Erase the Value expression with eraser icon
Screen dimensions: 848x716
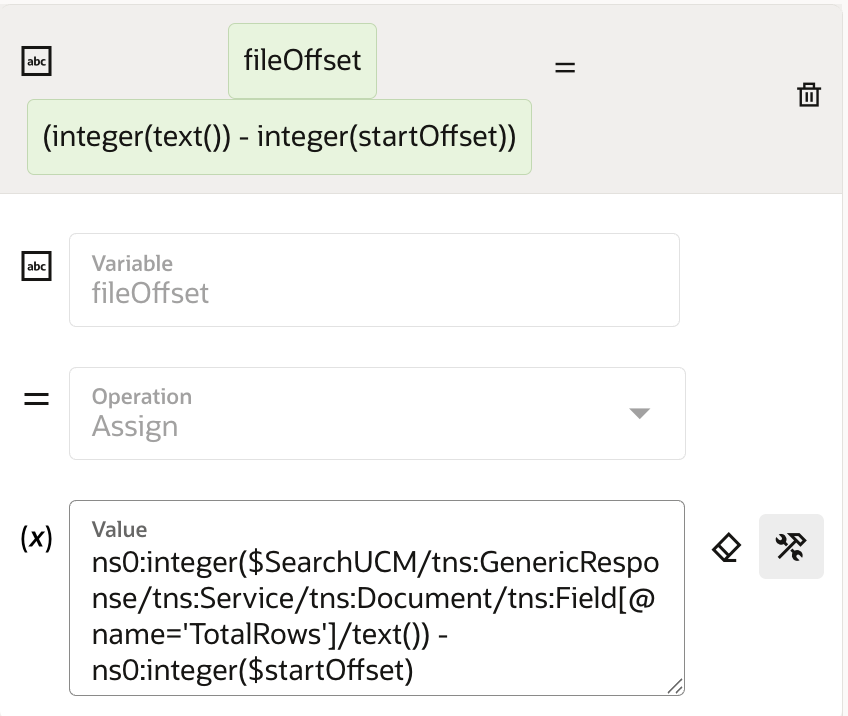(727, 547)
